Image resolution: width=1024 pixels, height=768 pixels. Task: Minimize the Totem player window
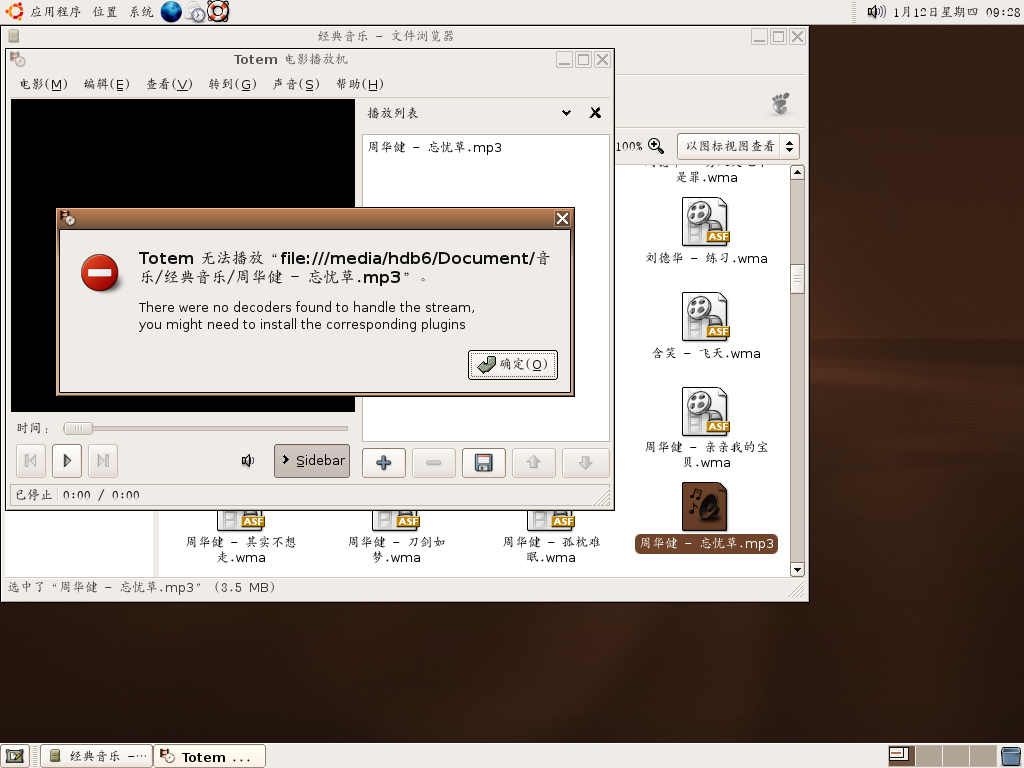[564, 59]
